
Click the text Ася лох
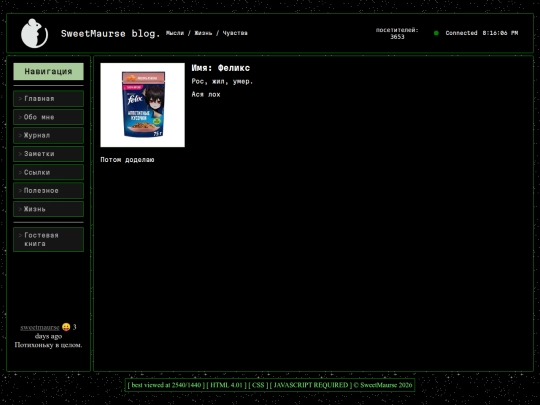[x=206, y=94]
